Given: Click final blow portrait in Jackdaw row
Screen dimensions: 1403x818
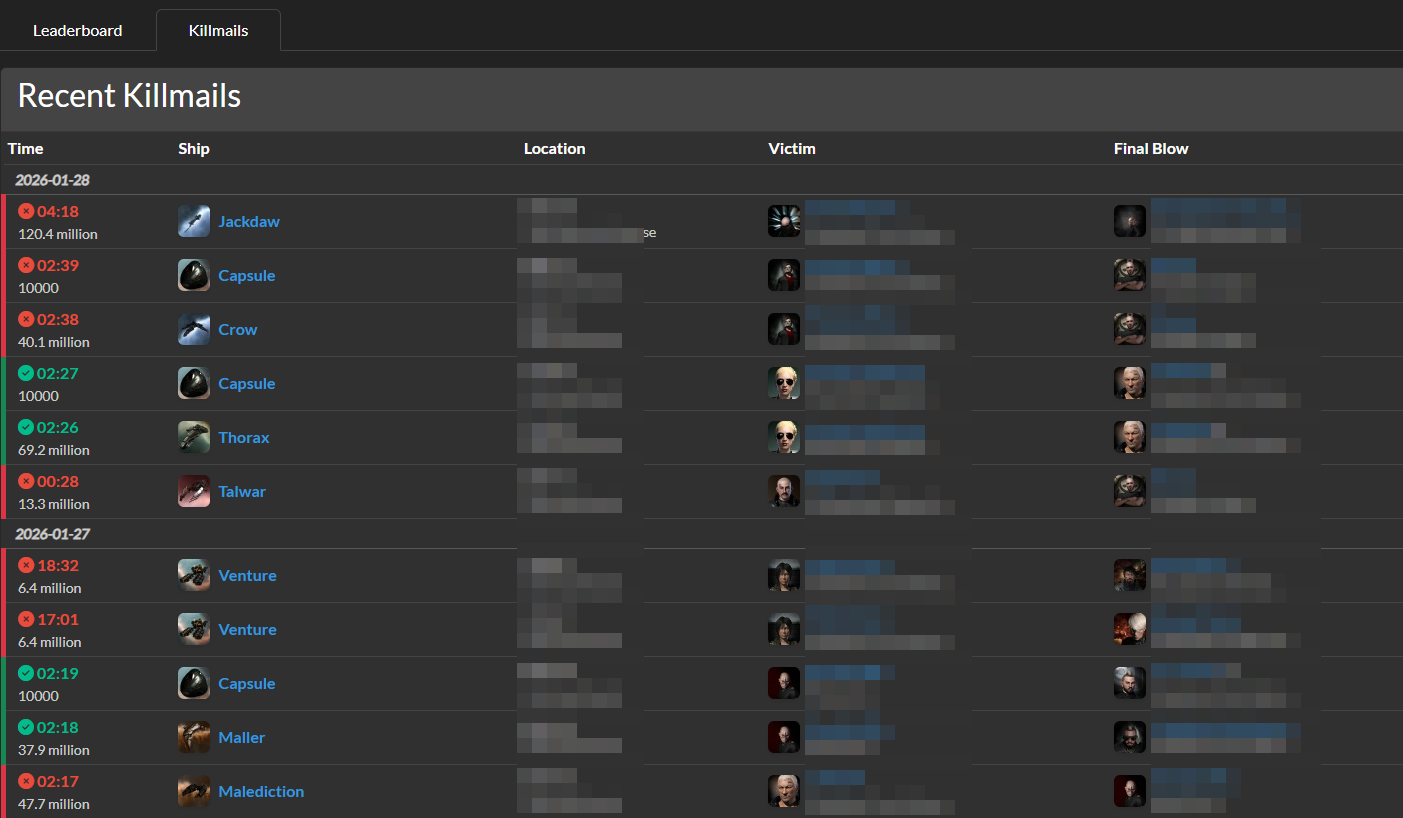Looking at the screenshot, I should click(1130, 221).
